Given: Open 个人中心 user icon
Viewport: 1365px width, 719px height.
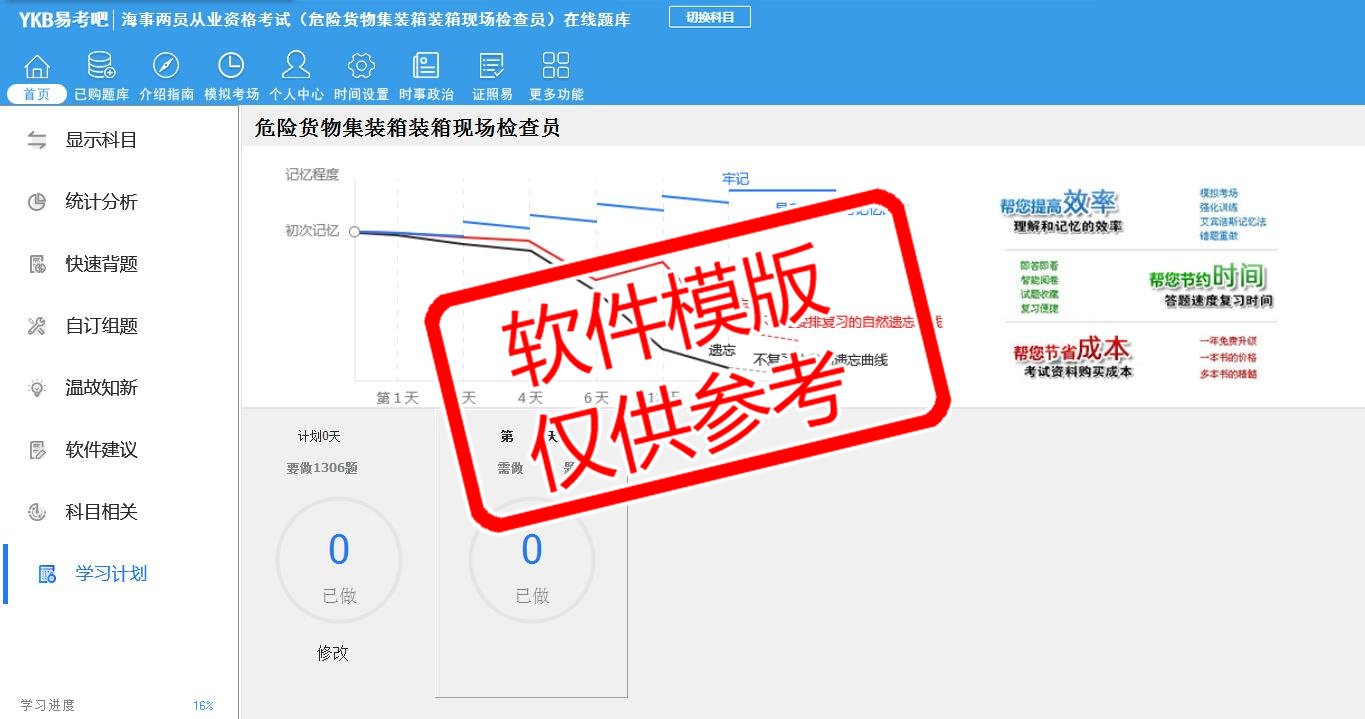Looking at the screenshot, I should point(296,67).
